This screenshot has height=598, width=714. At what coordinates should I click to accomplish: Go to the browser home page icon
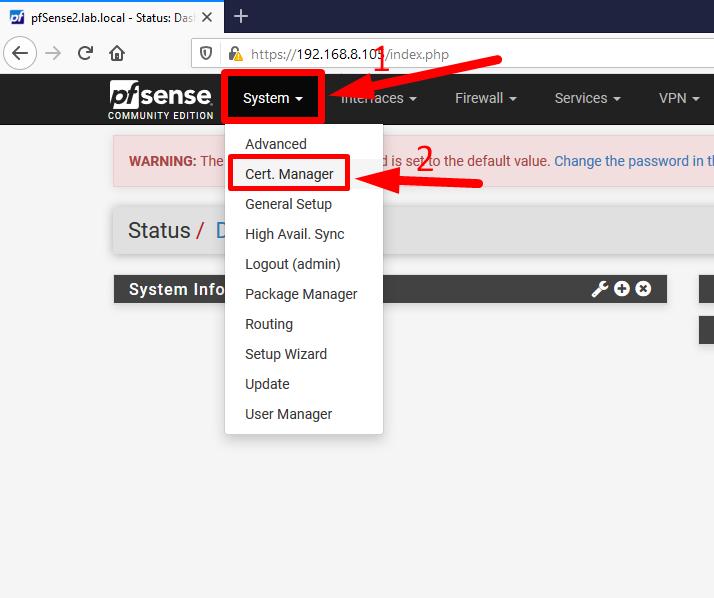(117, 54)
